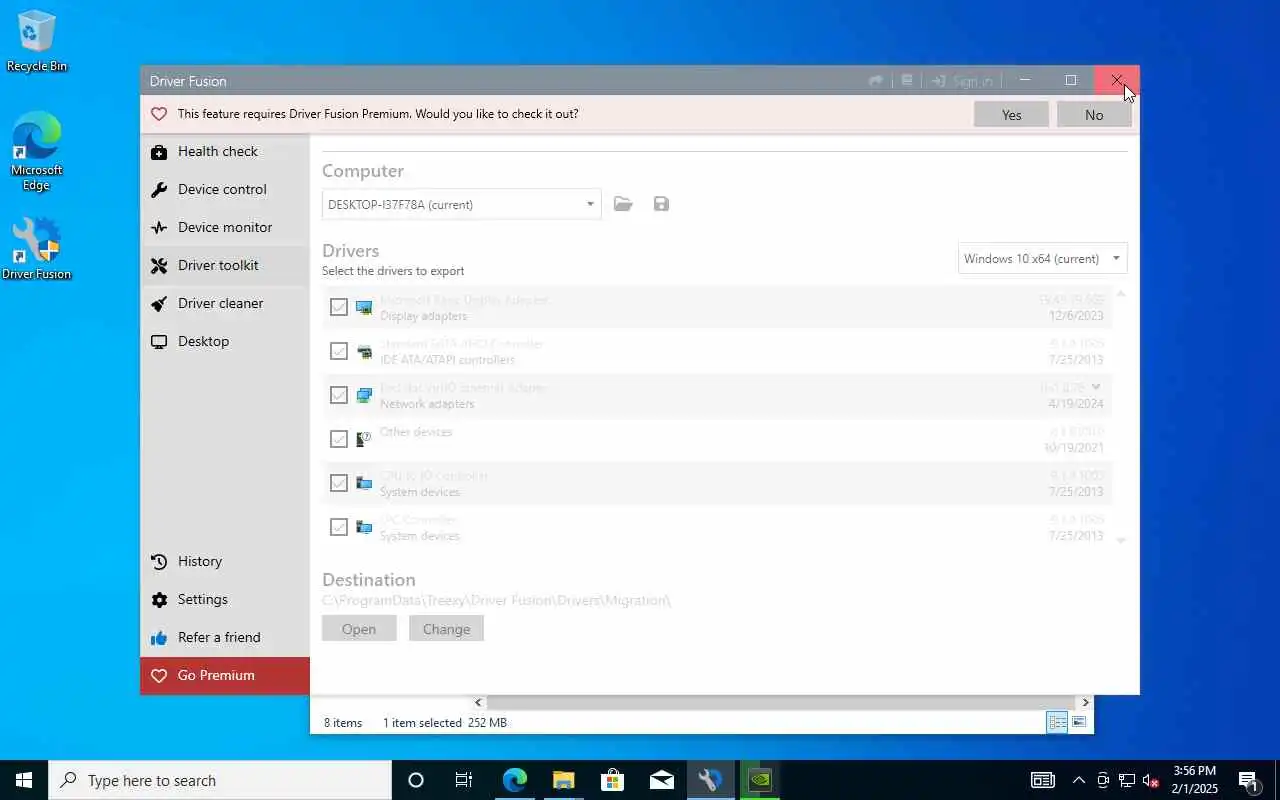The height and width of the screenshot is (800, 1280).
Task: Open the computer selection dropdown
Action: pos(461,204)
